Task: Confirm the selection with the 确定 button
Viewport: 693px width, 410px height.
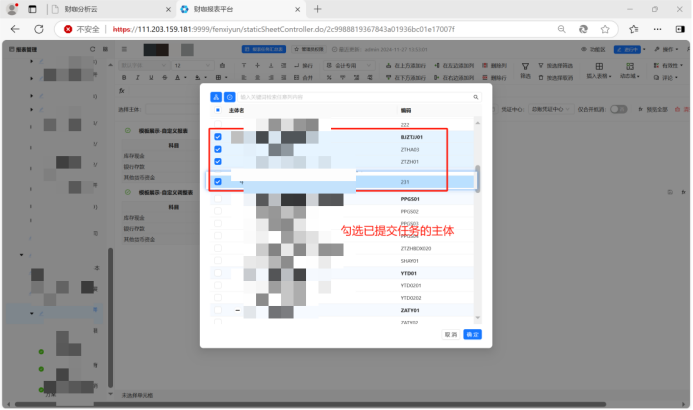Action: coord(472,334)
